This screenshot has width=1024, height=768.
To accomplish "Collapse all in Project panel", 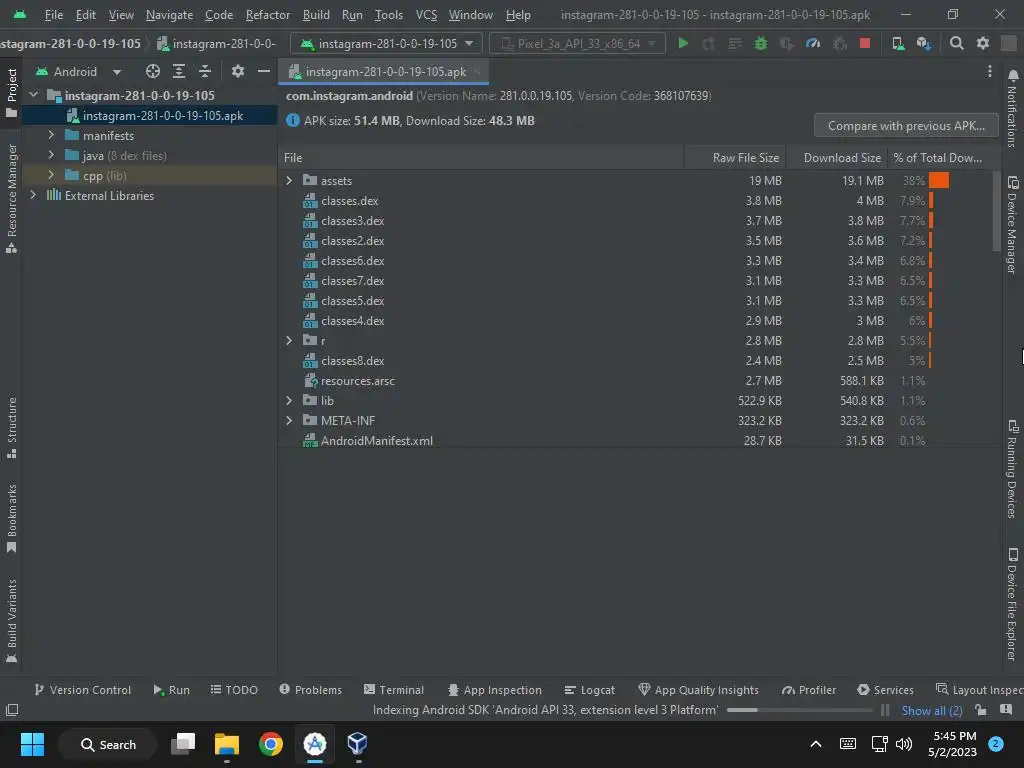I will tap(205, 71).
